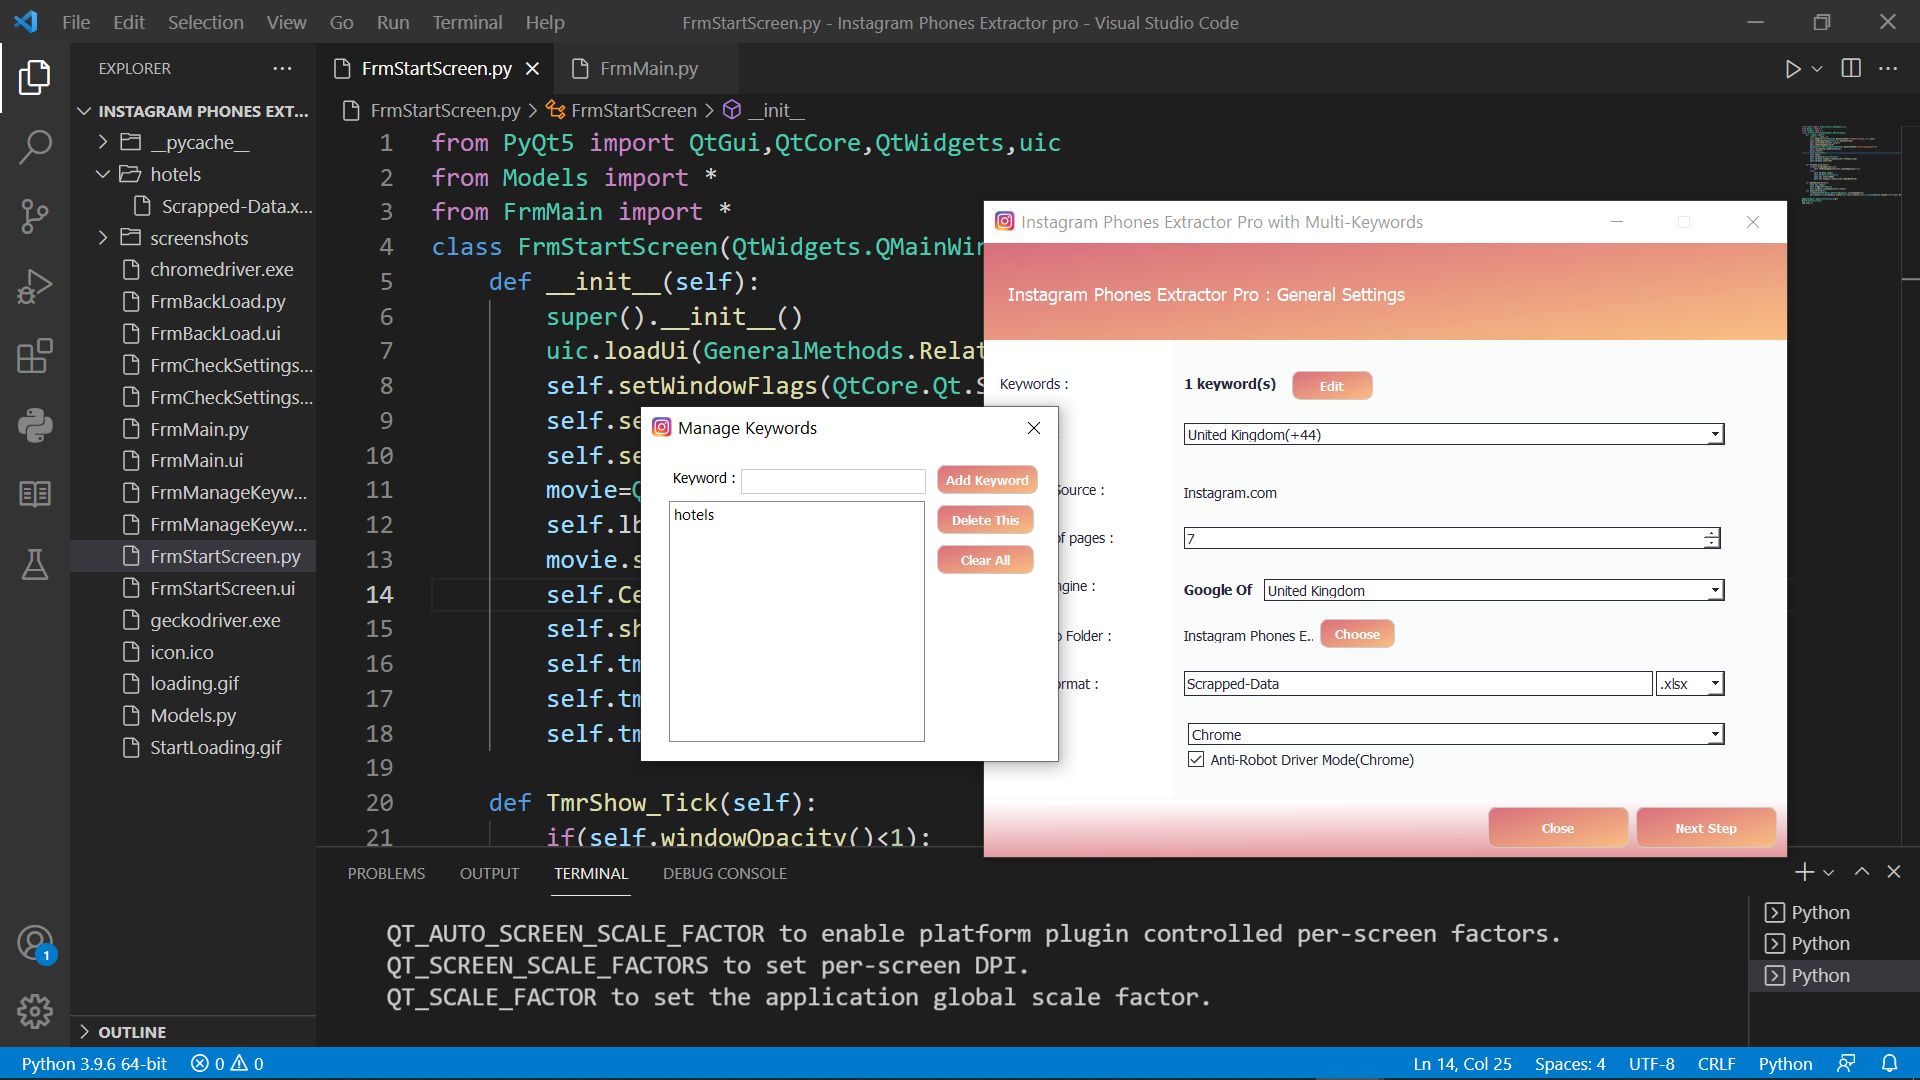
Task: Switch to the FrmMain.py editor tab
Action: [648, 69]
